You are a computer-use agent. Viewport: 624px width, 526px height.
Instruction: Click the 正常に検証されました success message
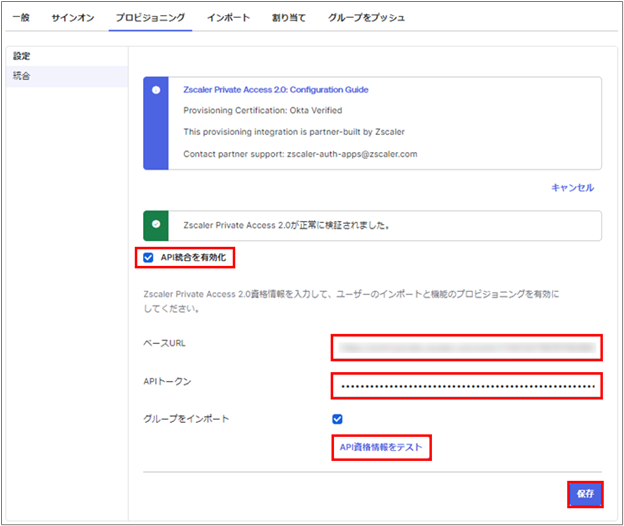[x=286, y=225]
